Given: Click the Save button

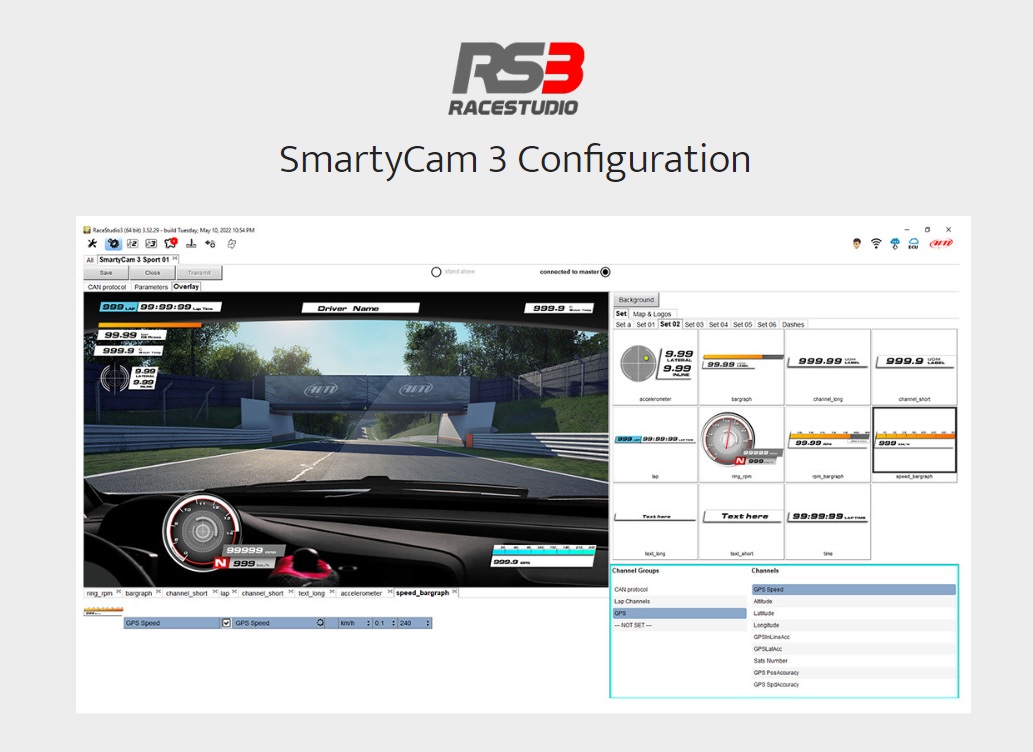Looking at the screenshot, I should [x=106, y=273].
